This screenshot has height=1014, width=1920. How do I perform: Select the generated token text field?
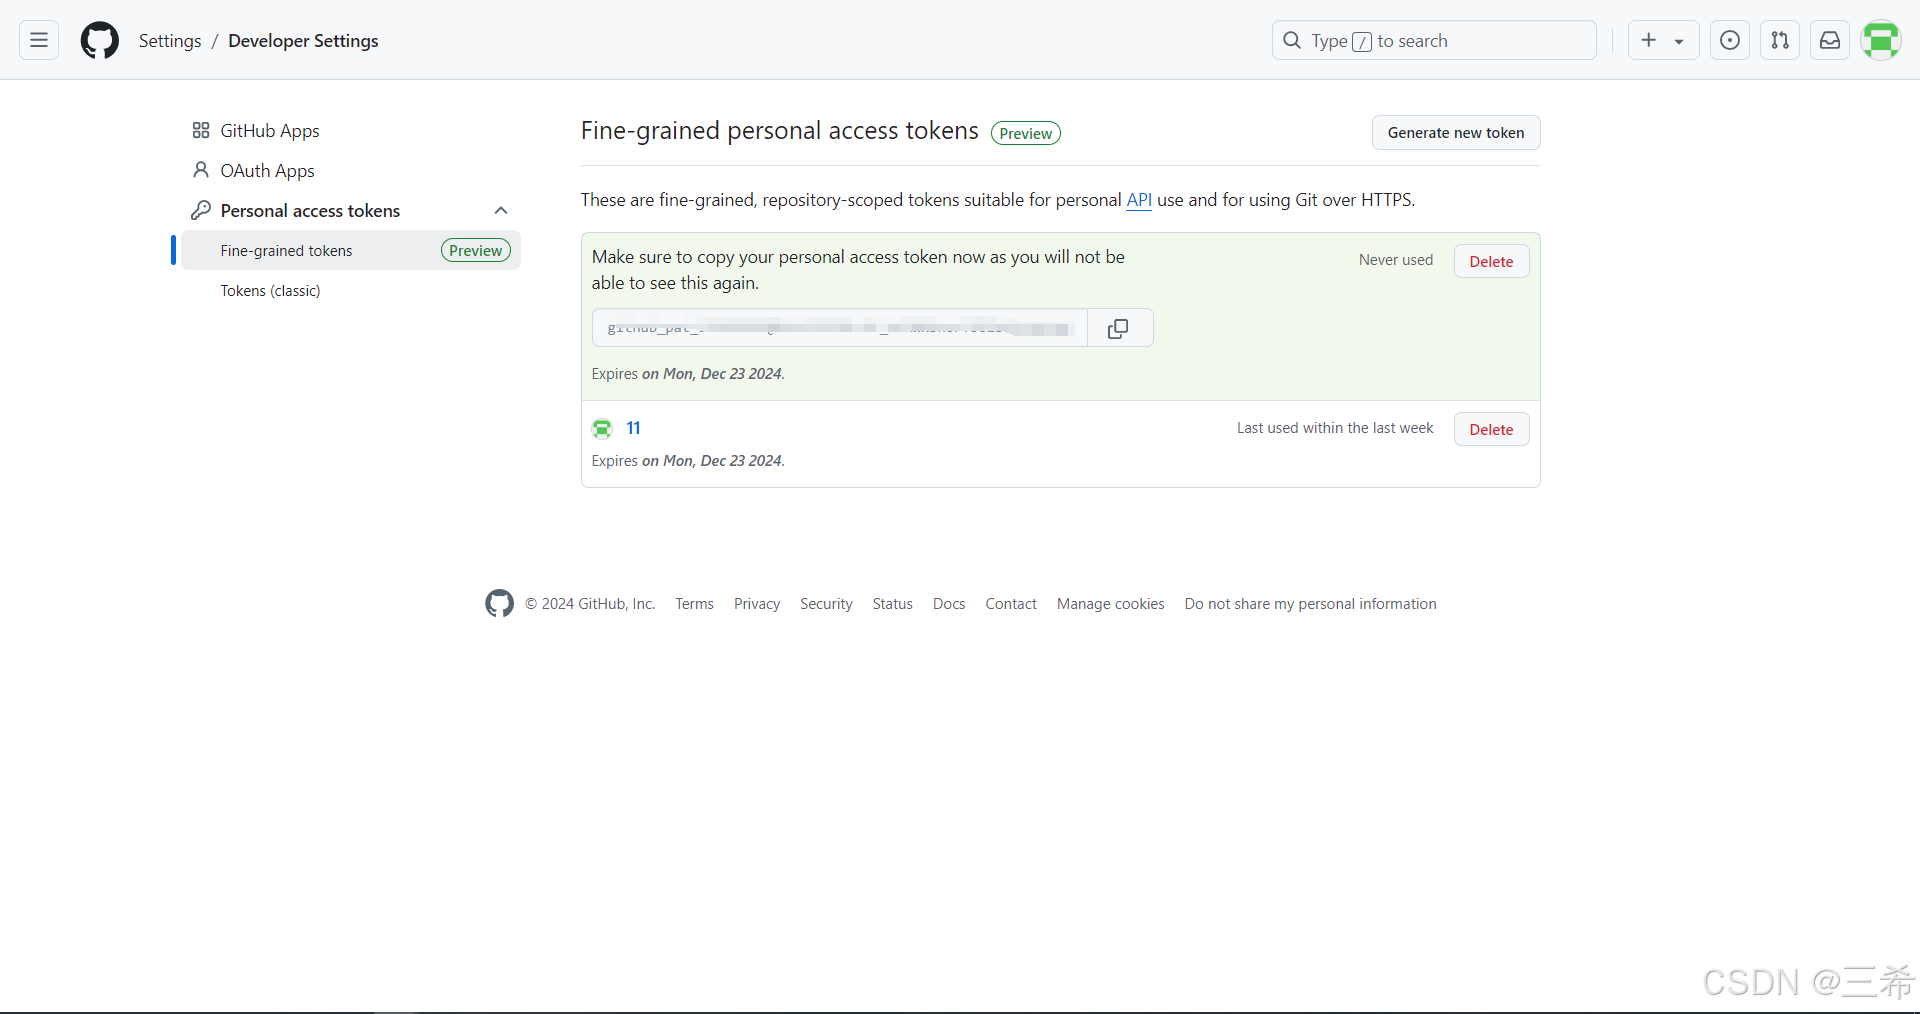(839, 328)
